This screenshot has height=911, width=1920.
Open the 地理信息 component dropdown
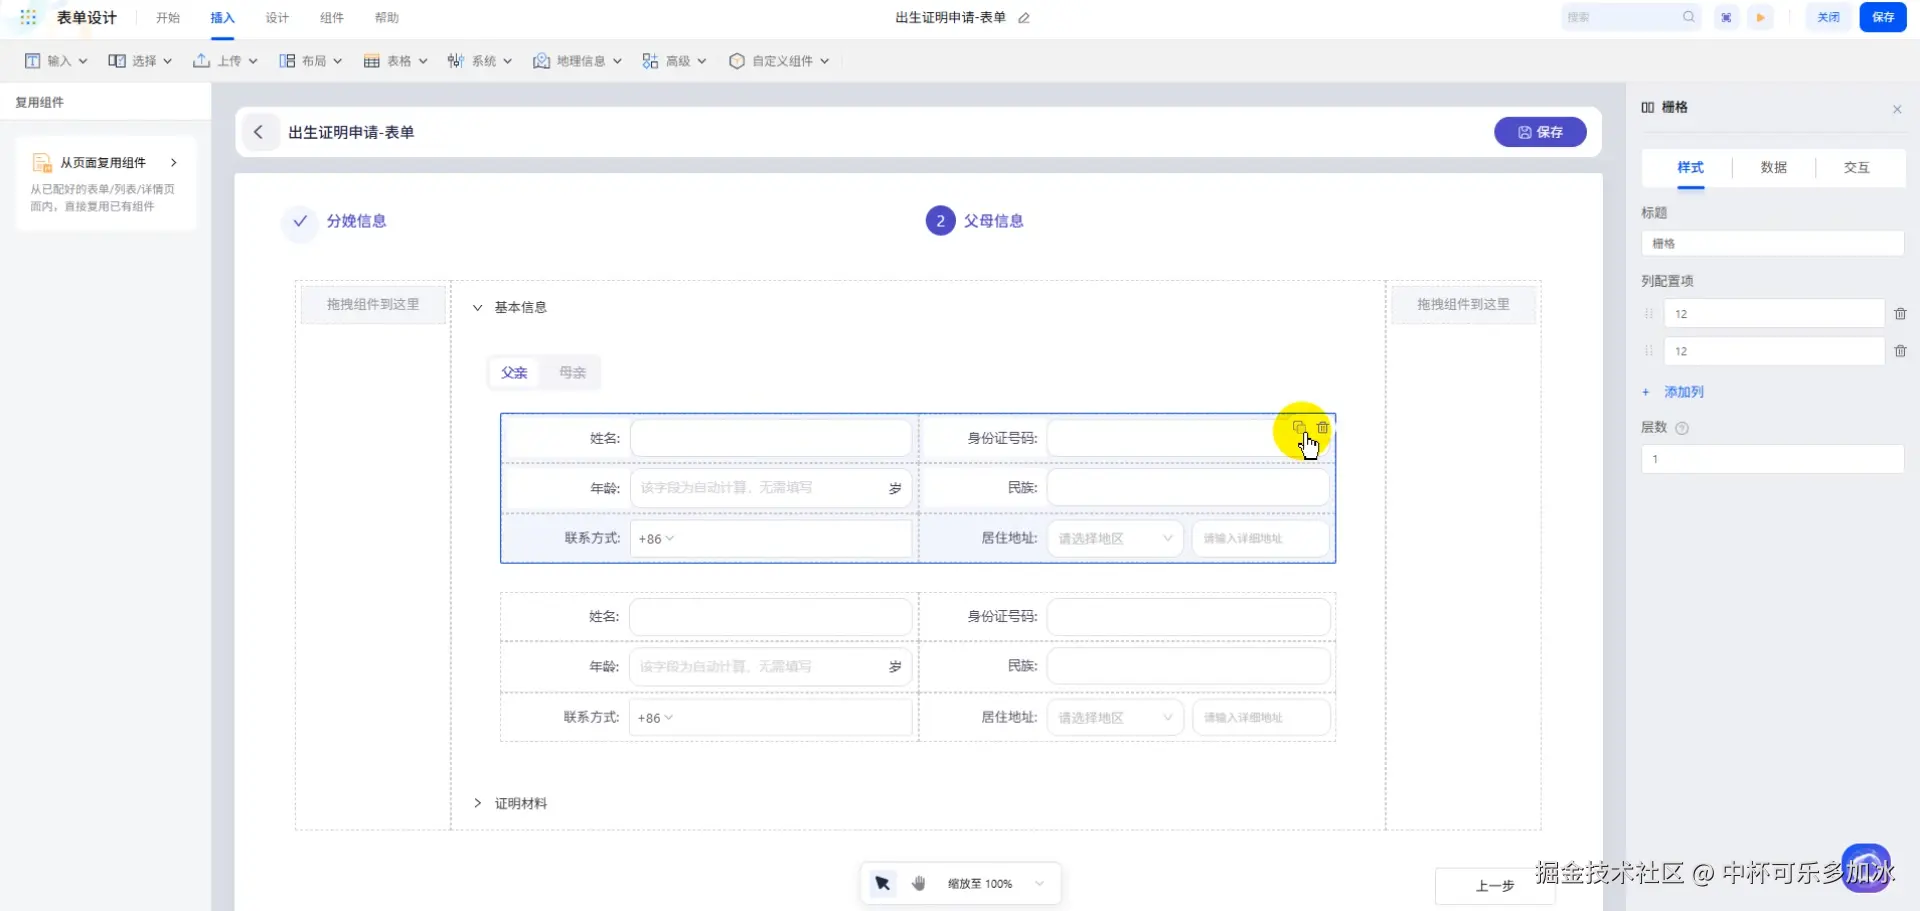click(577, 61)
